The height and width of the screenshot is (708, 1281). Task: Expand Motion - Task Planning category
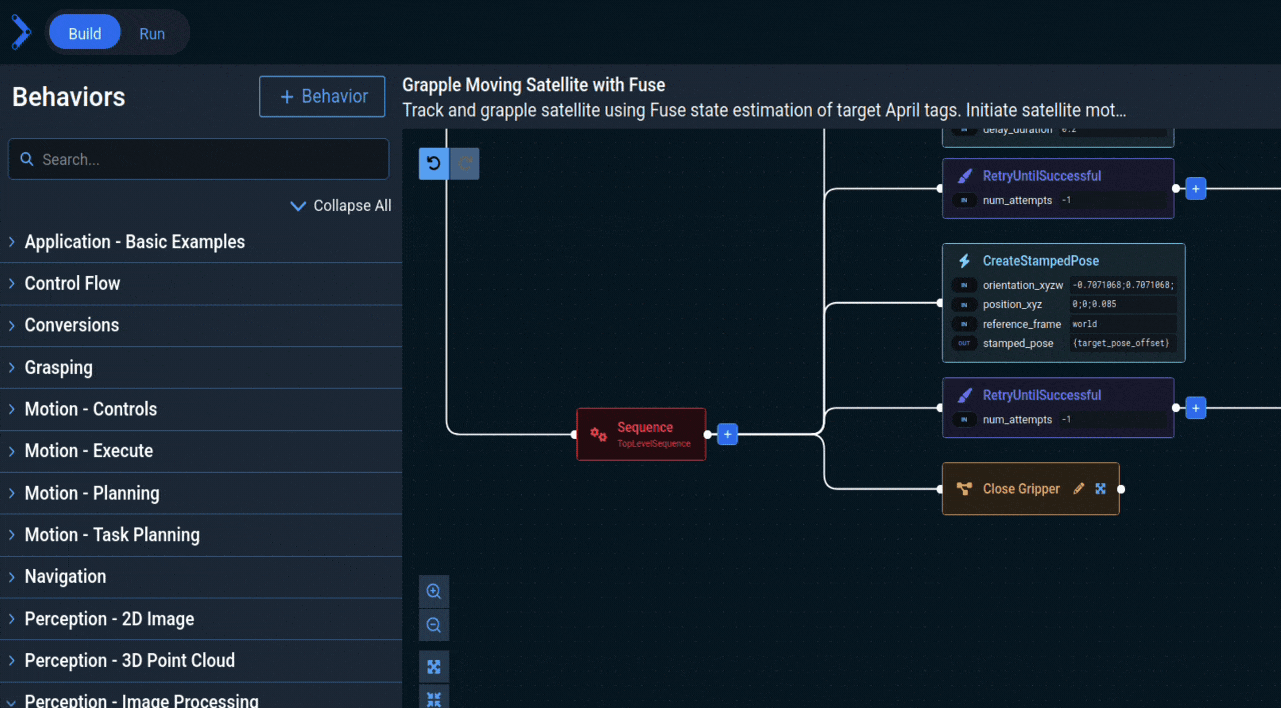coord(200,535)
